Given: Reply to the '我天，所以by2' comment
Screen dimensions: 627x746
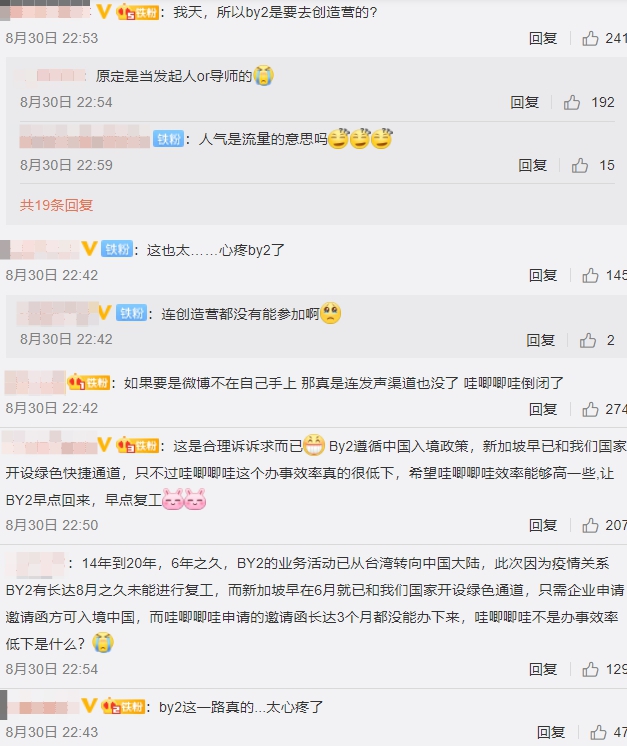Looking at the screenshot, I should pyautogui.click(x=543, y=38).
